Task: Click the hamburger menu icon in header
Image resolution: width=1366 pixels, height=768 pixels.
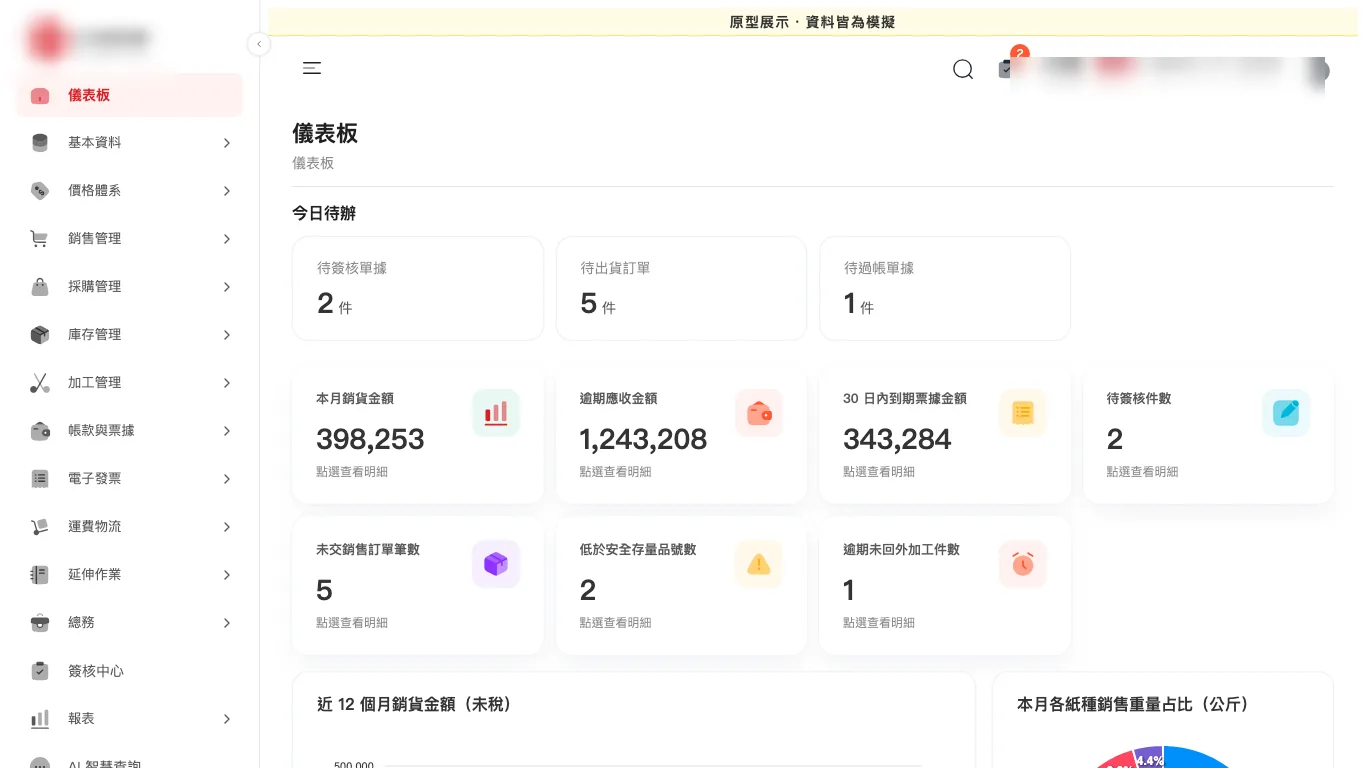Action: coord(312,68)
